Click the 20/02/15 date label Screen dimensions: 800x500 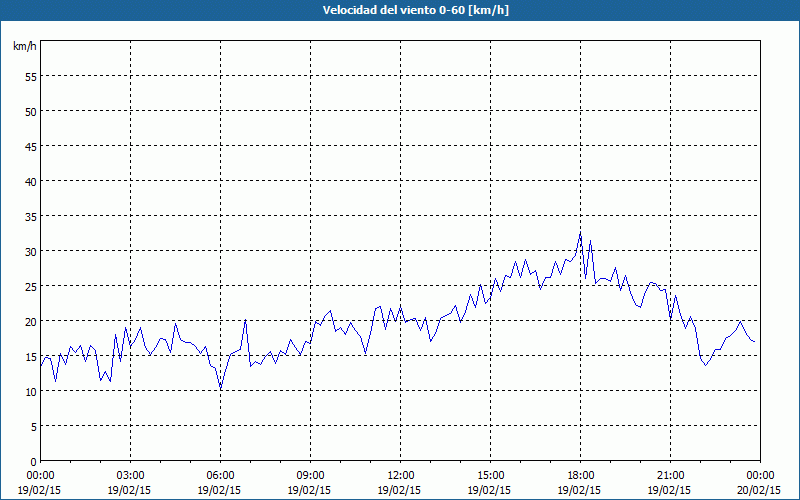[x=759, y=490]
